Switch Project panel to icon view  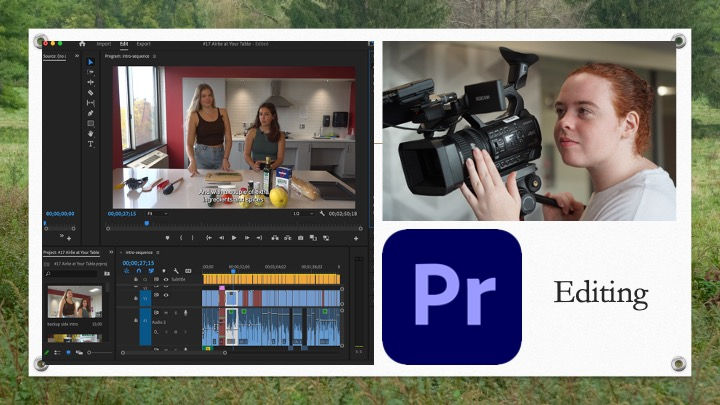pos(68,353)
